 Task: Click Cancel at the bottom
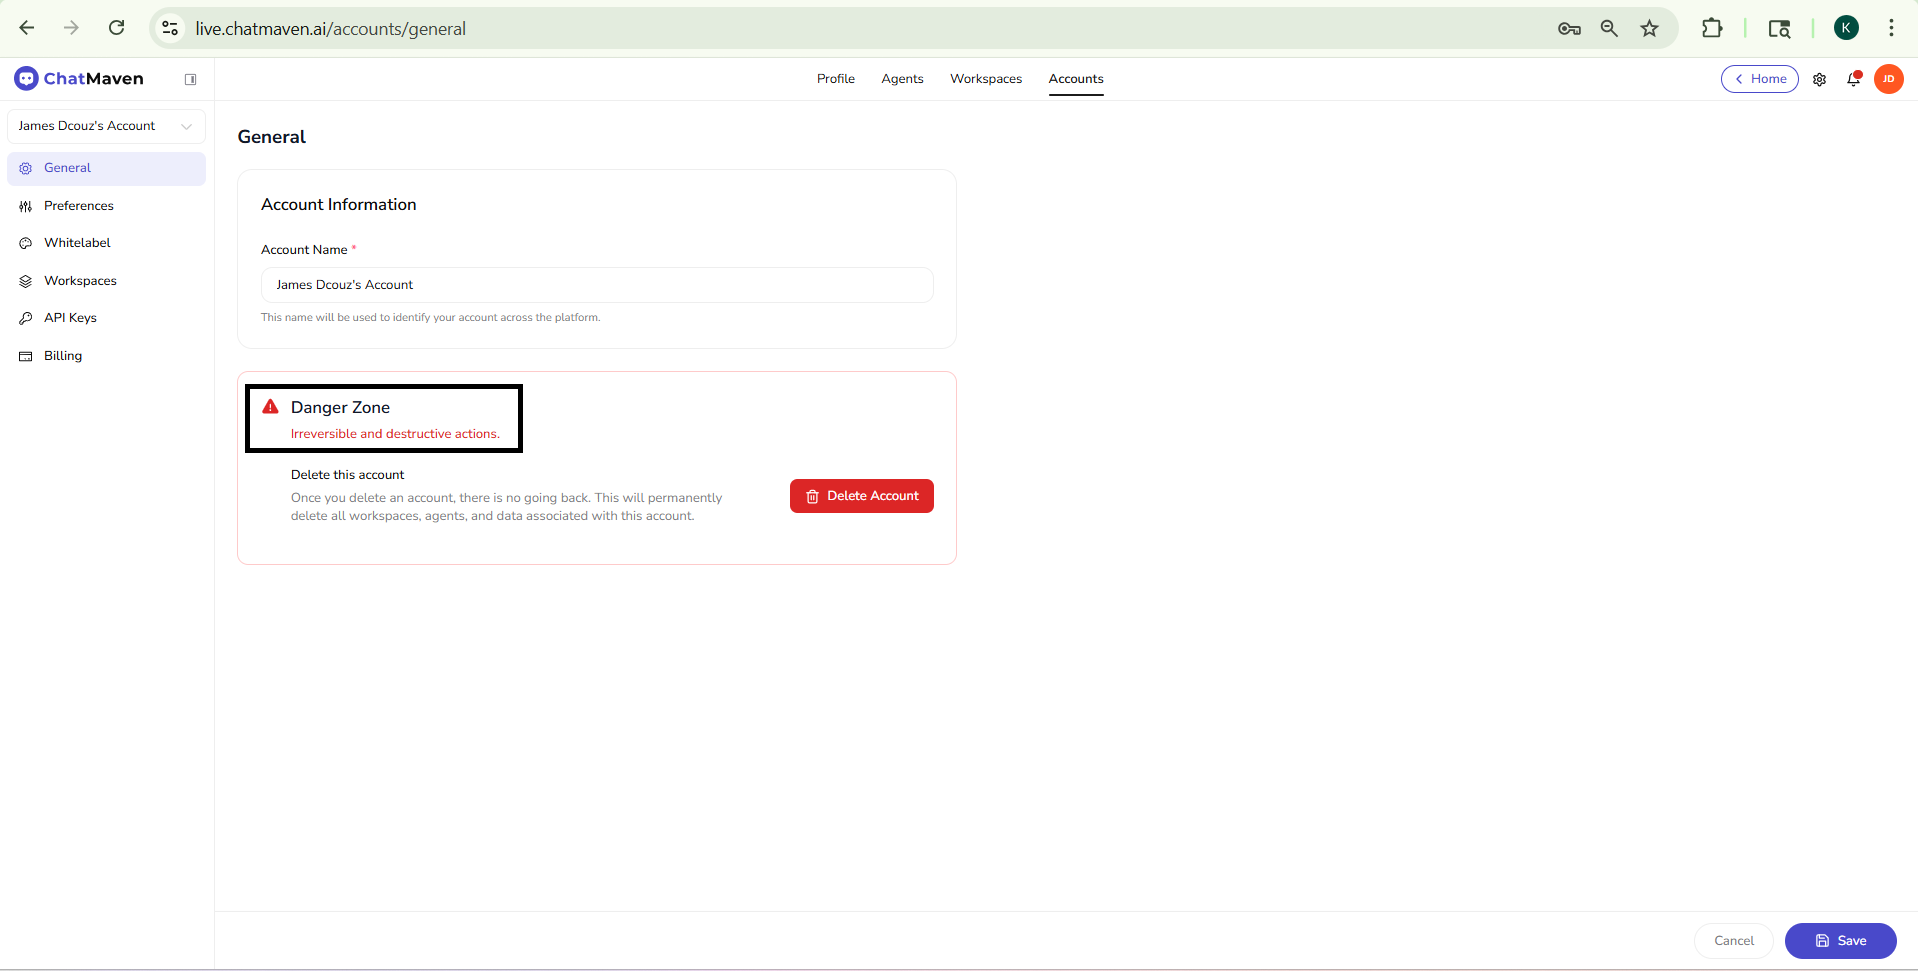(1732, 941)
